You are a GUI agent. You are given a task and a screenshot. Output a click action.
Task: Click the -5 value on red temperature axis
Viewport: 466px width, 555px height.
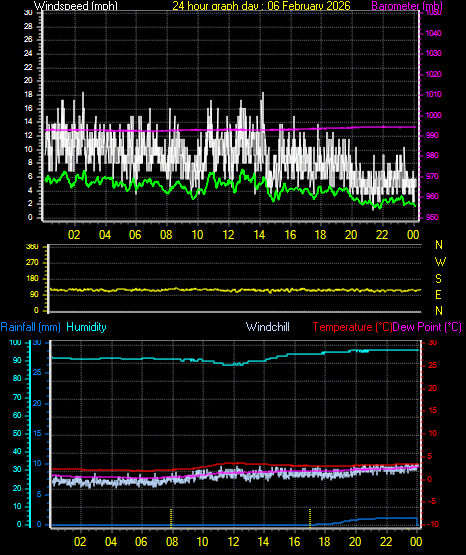pos(432,502)
